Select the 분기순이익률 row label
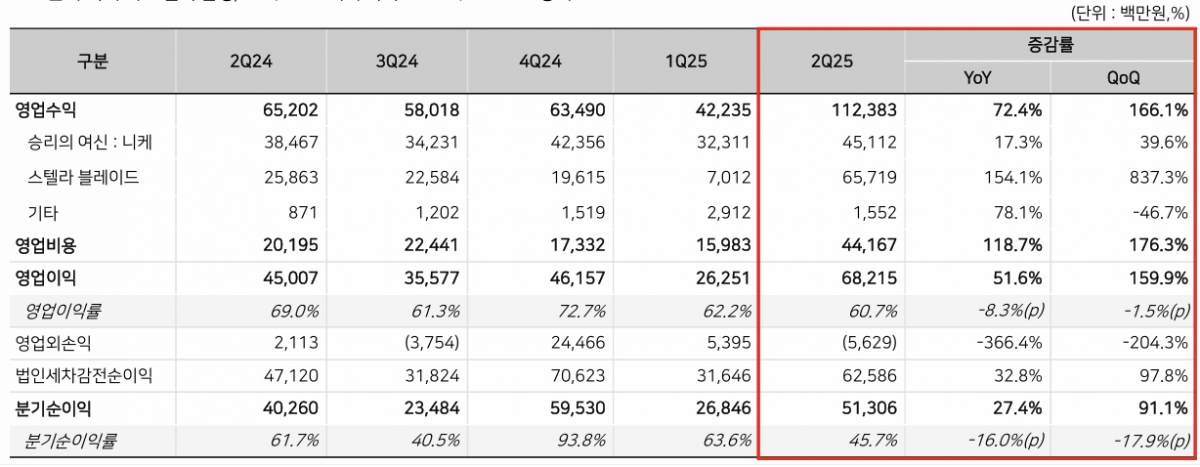1200x467 pixels. [70, 441]
